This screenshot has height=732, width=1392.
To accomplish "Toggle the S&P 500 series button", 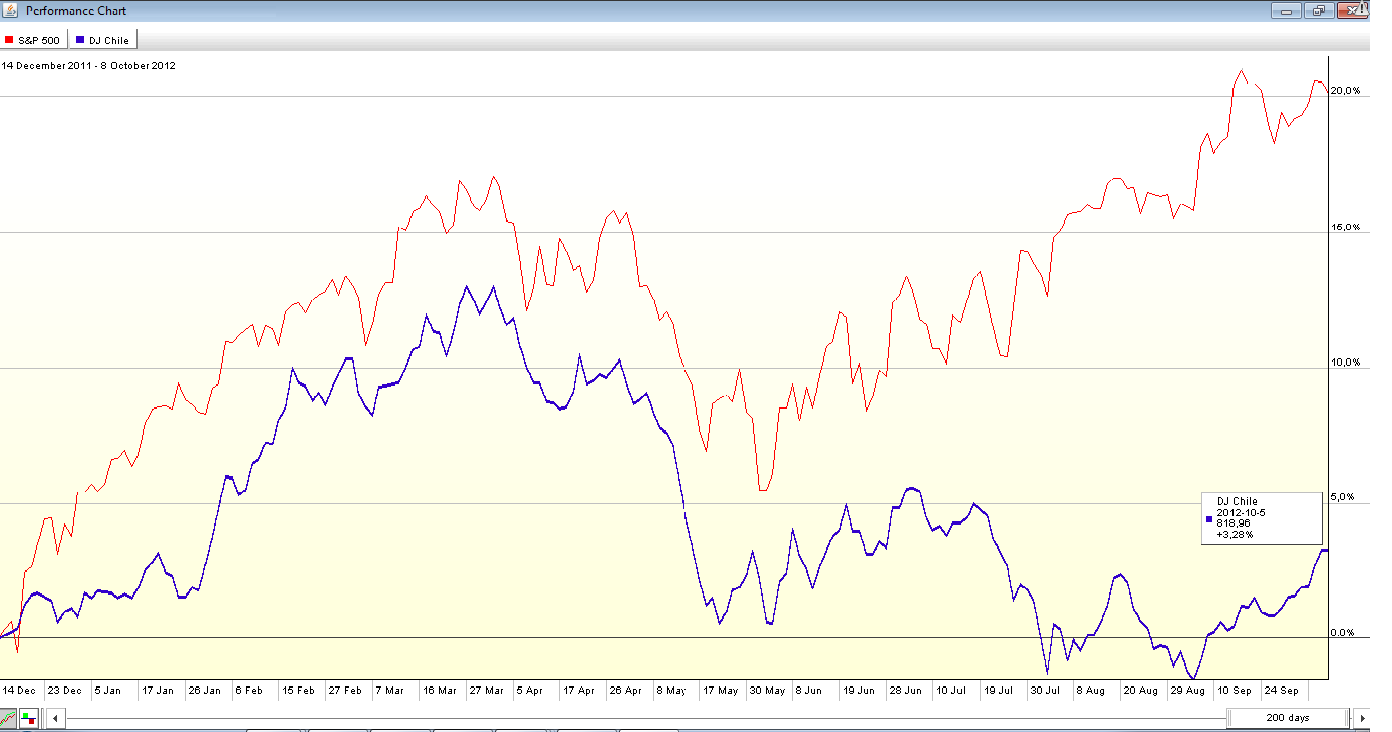I will pyautogui.click(x=33, y=40).
